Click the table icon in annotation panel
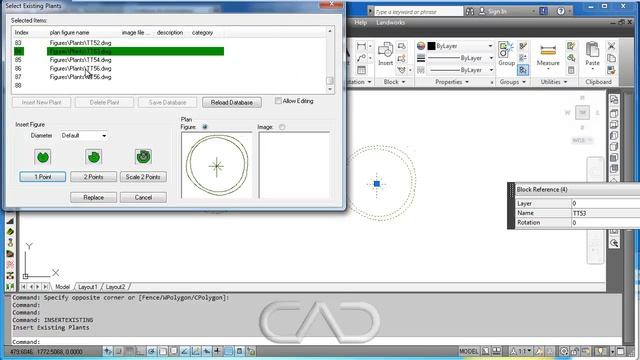The height and width of the screenshot is (360, 640). [x=361, y=70]
